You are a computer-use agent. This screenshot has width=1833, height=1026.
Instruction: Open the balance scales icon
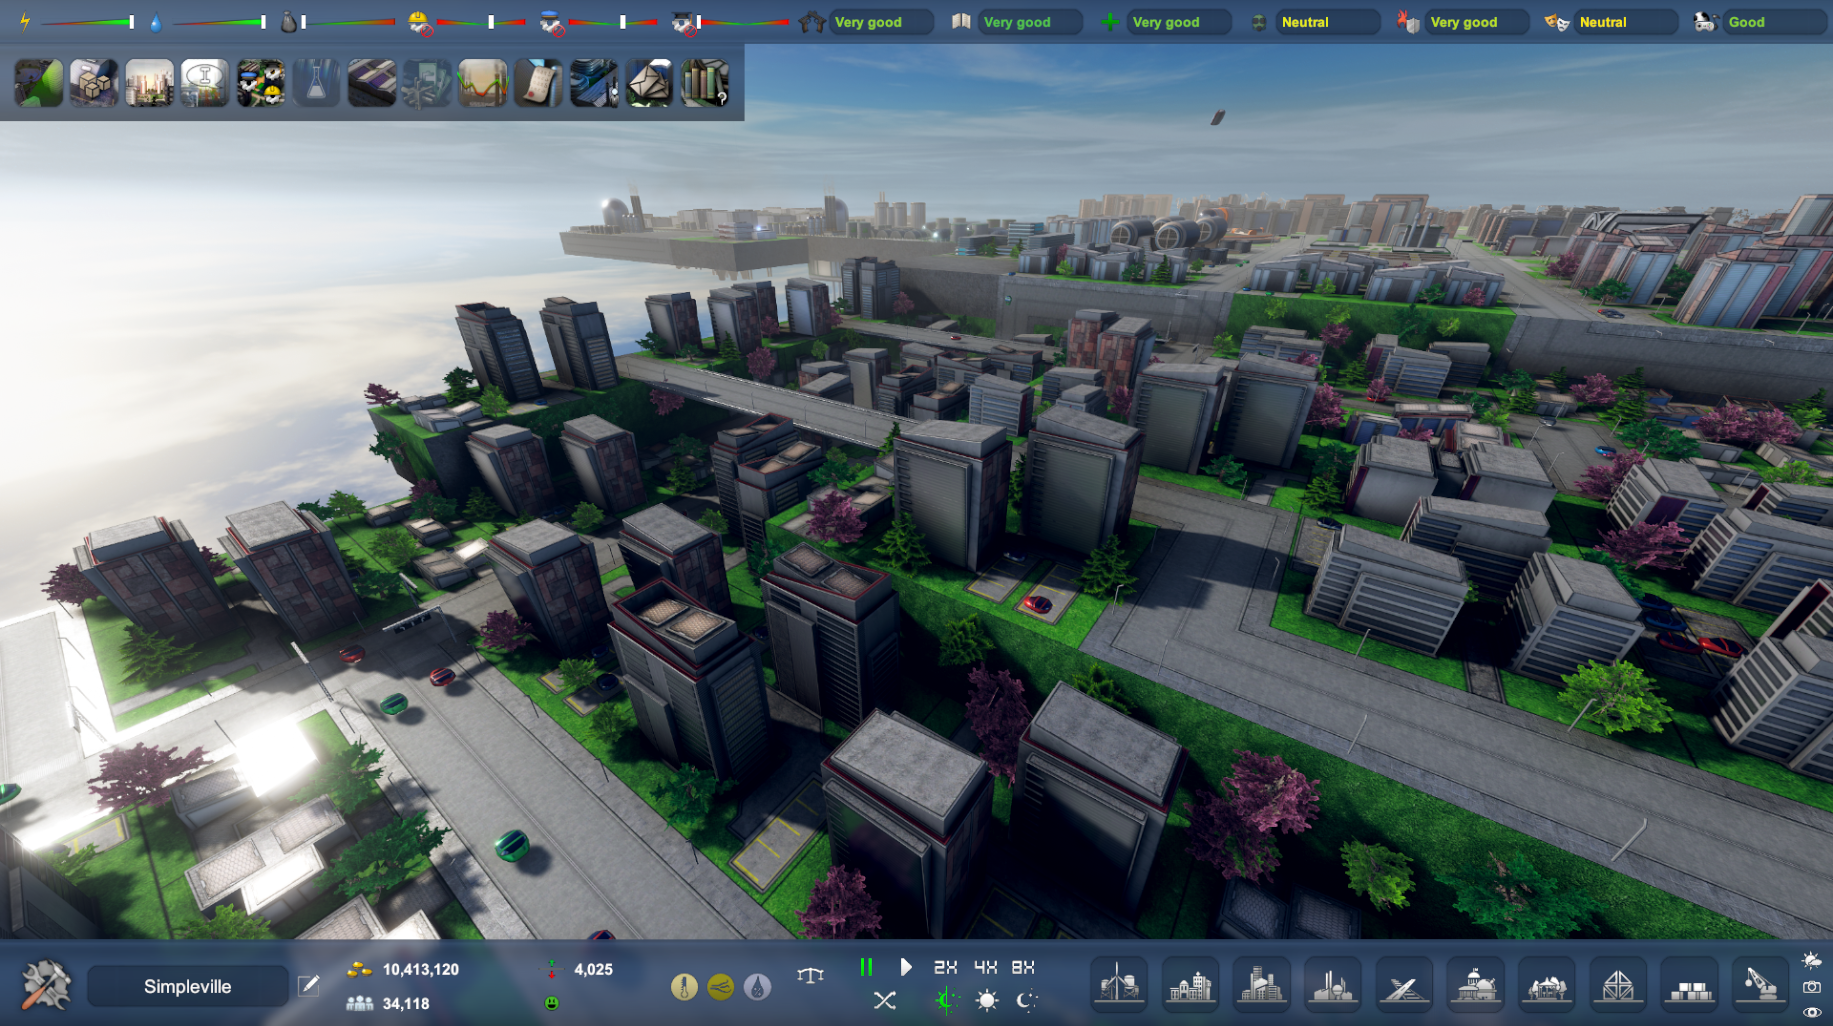coord(810,974)
